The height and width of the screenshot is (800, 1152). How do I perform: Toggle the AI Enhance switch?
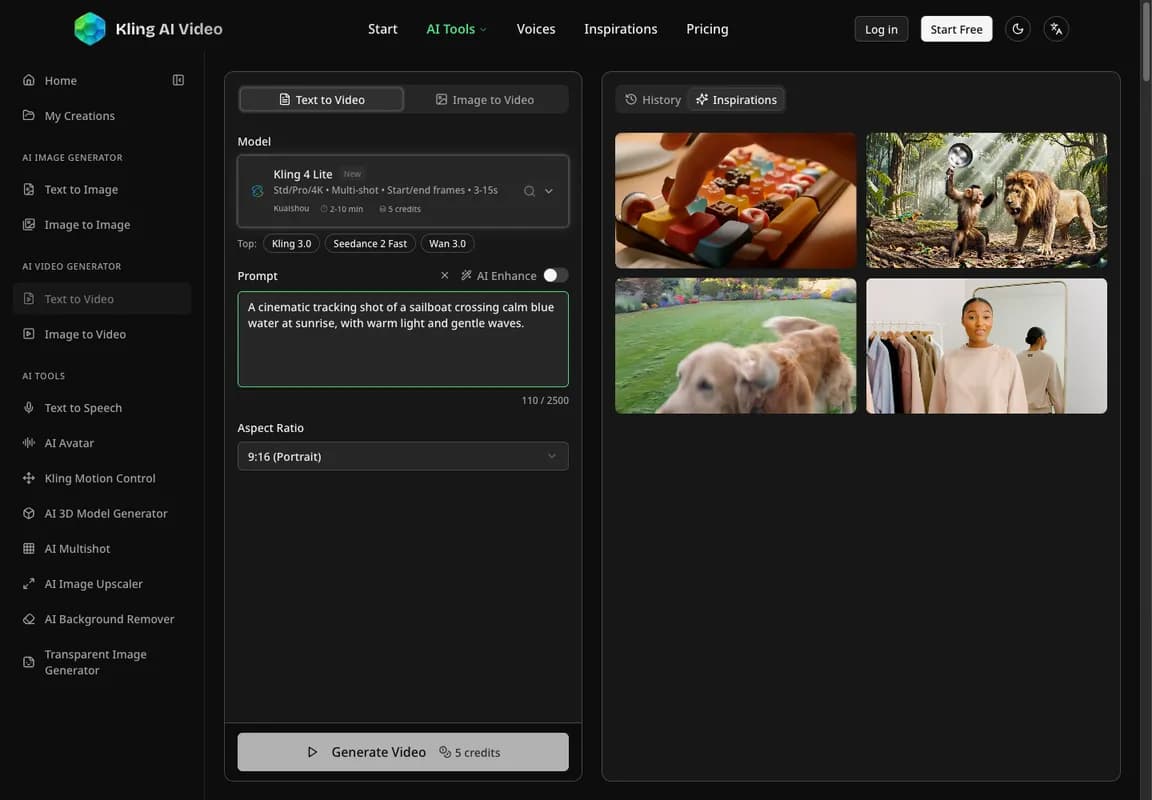pos(555,275)
